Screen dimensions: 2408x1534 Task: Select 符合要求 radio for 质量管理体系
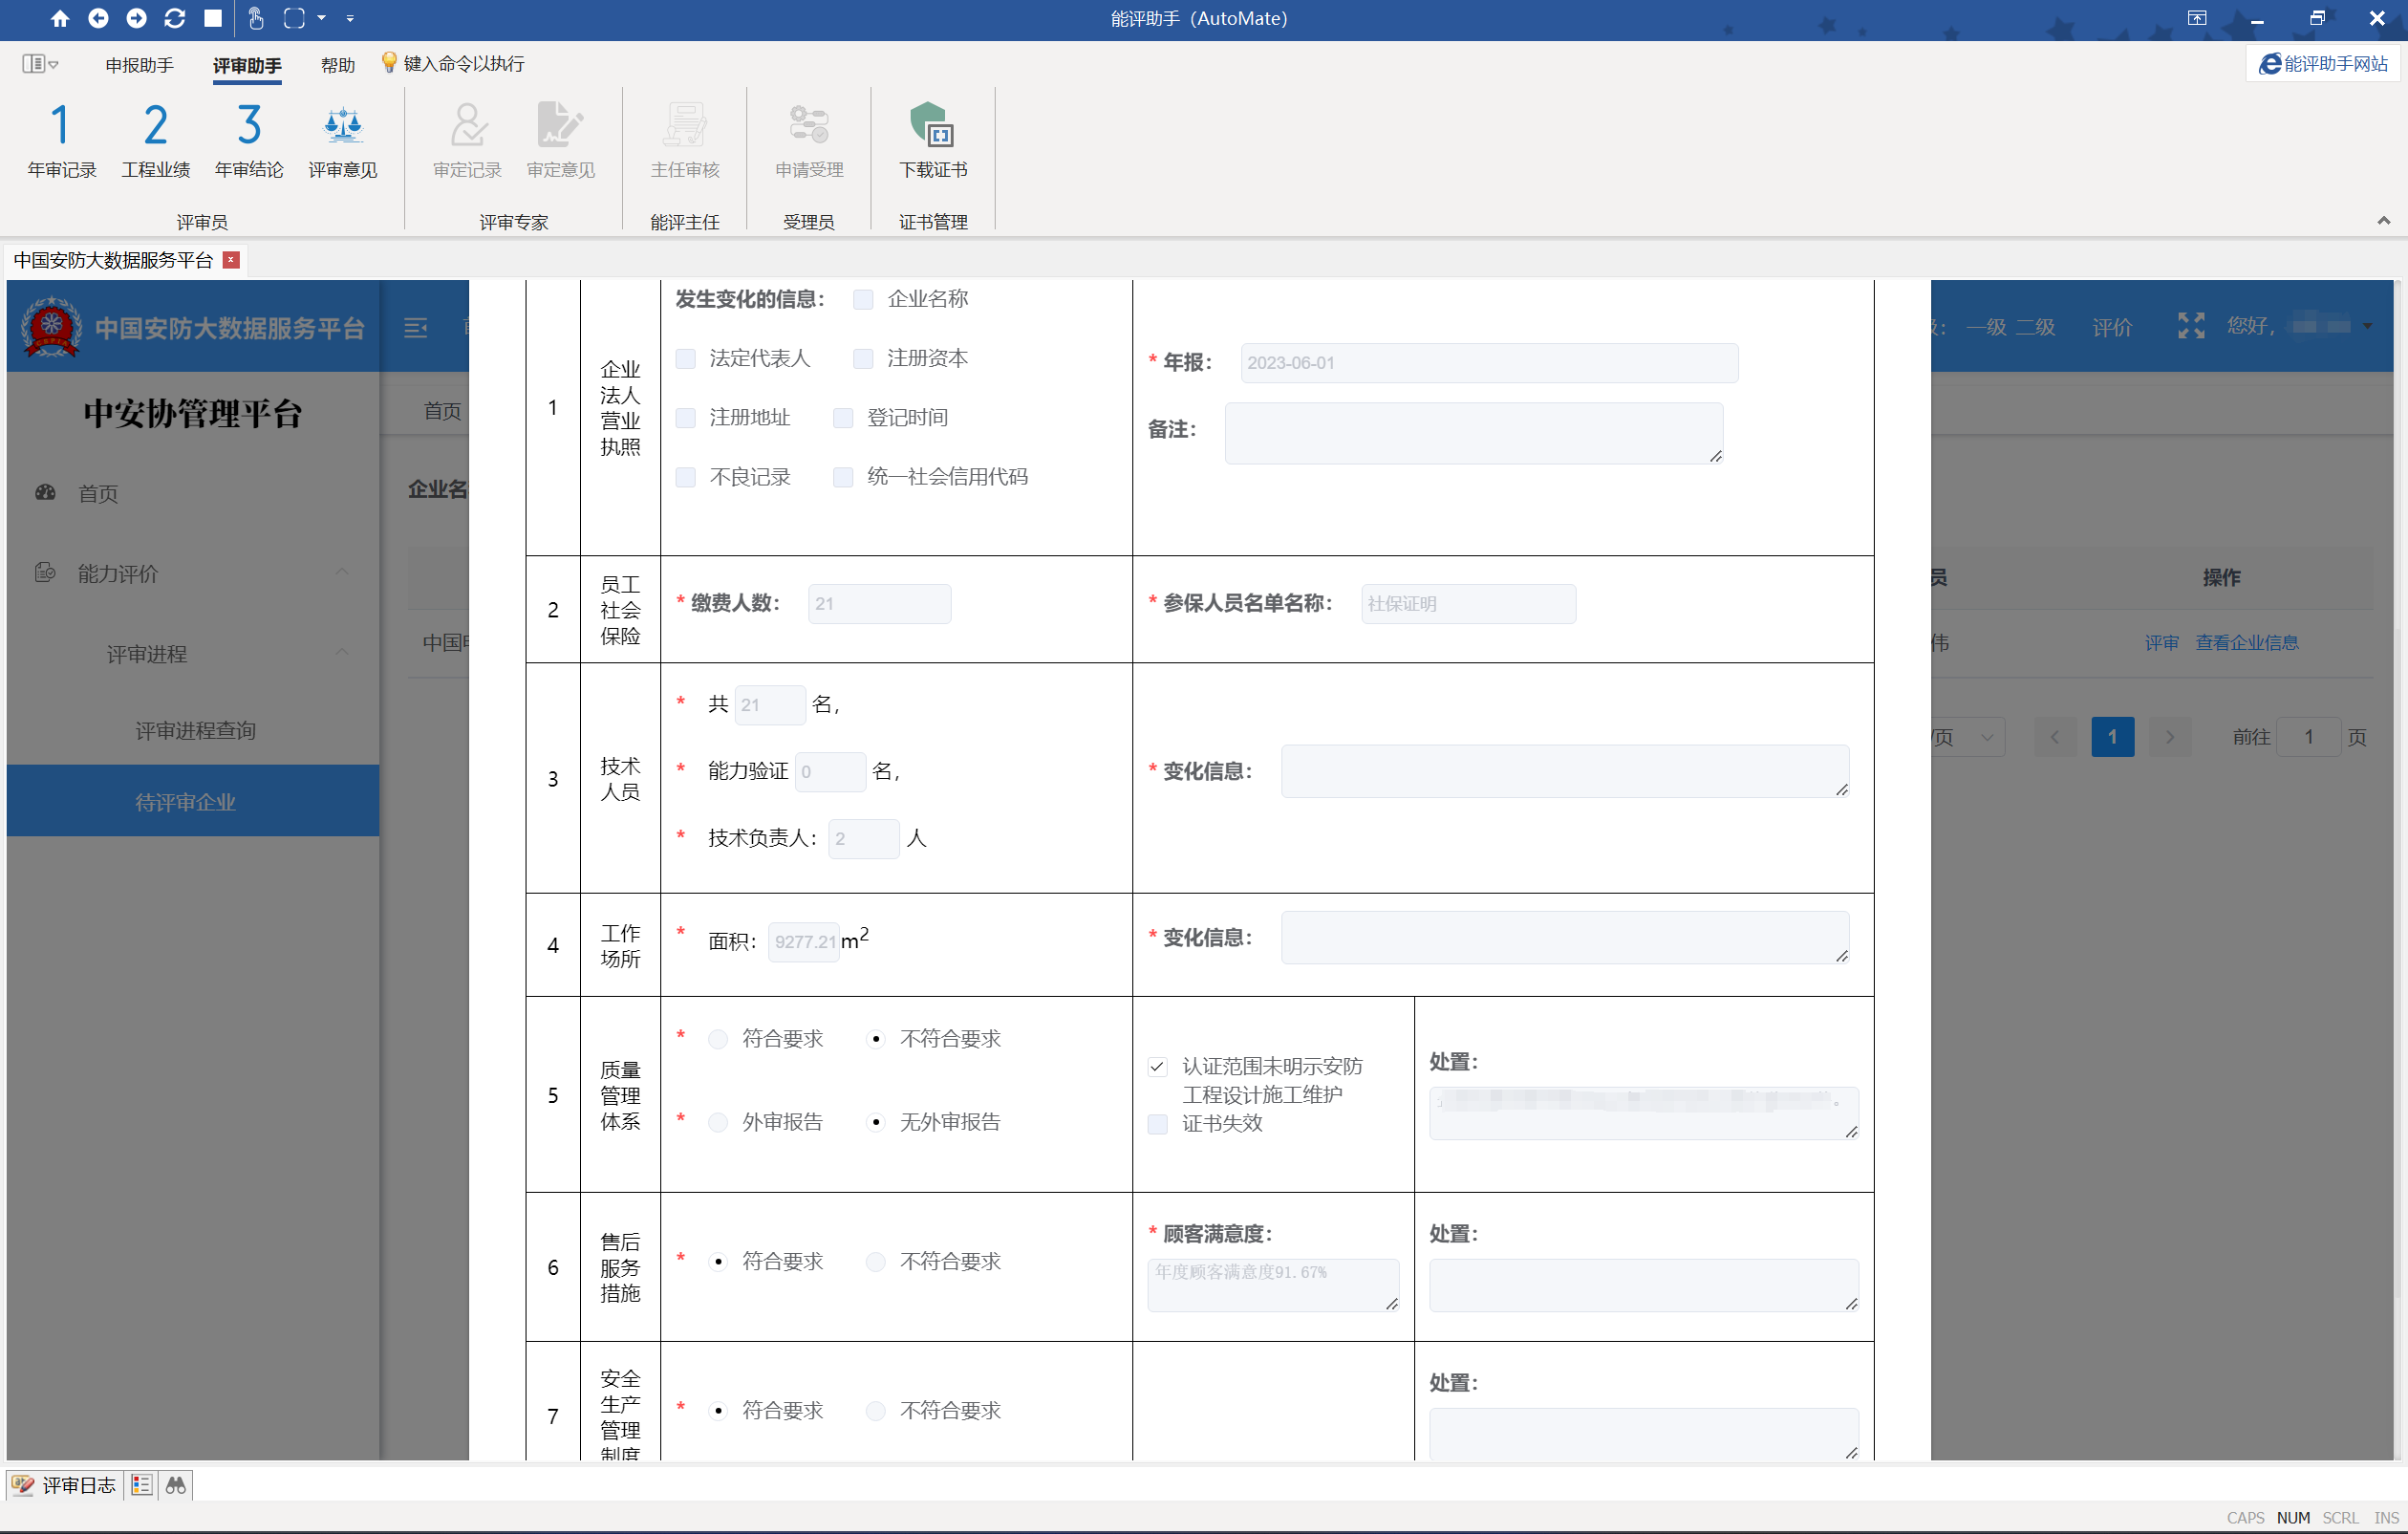click(718, 1040)
